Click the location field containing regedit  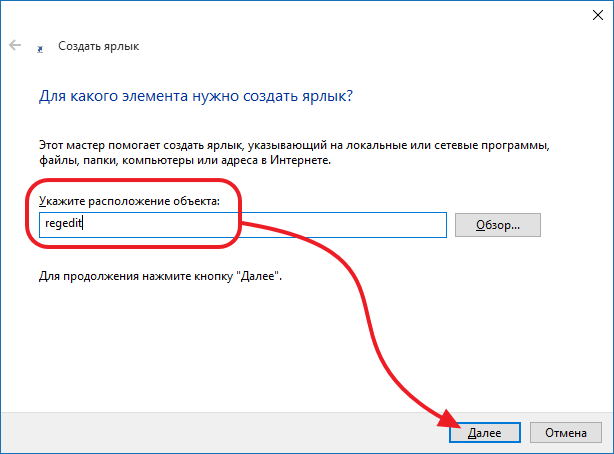[x=243, y=225]
